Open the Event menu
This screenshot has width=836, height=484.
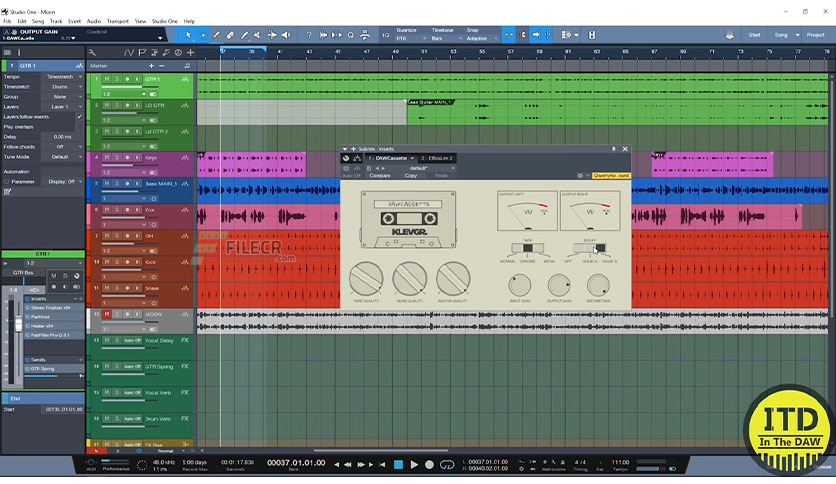[x=74, y=21]
